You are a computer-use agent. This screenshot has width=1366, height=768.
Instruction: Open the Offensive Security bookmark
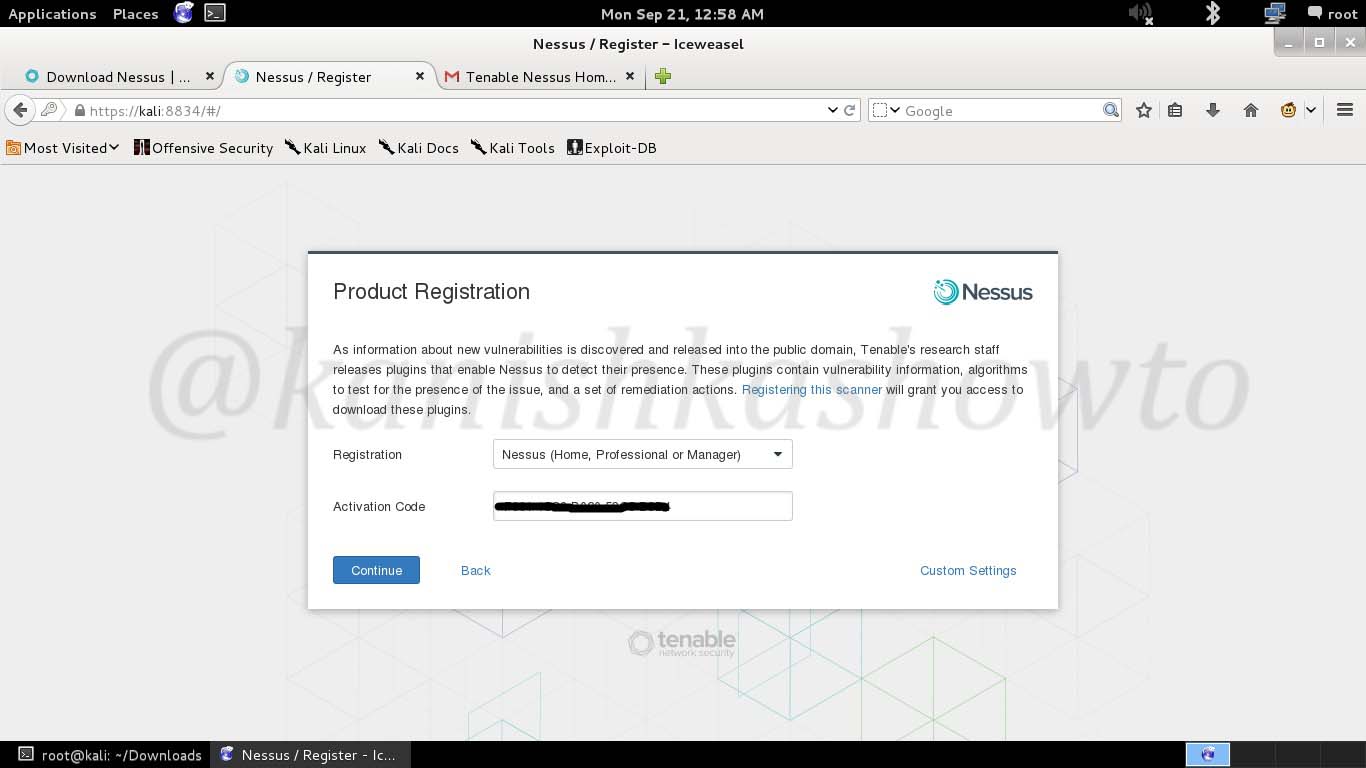pos(203,148)
